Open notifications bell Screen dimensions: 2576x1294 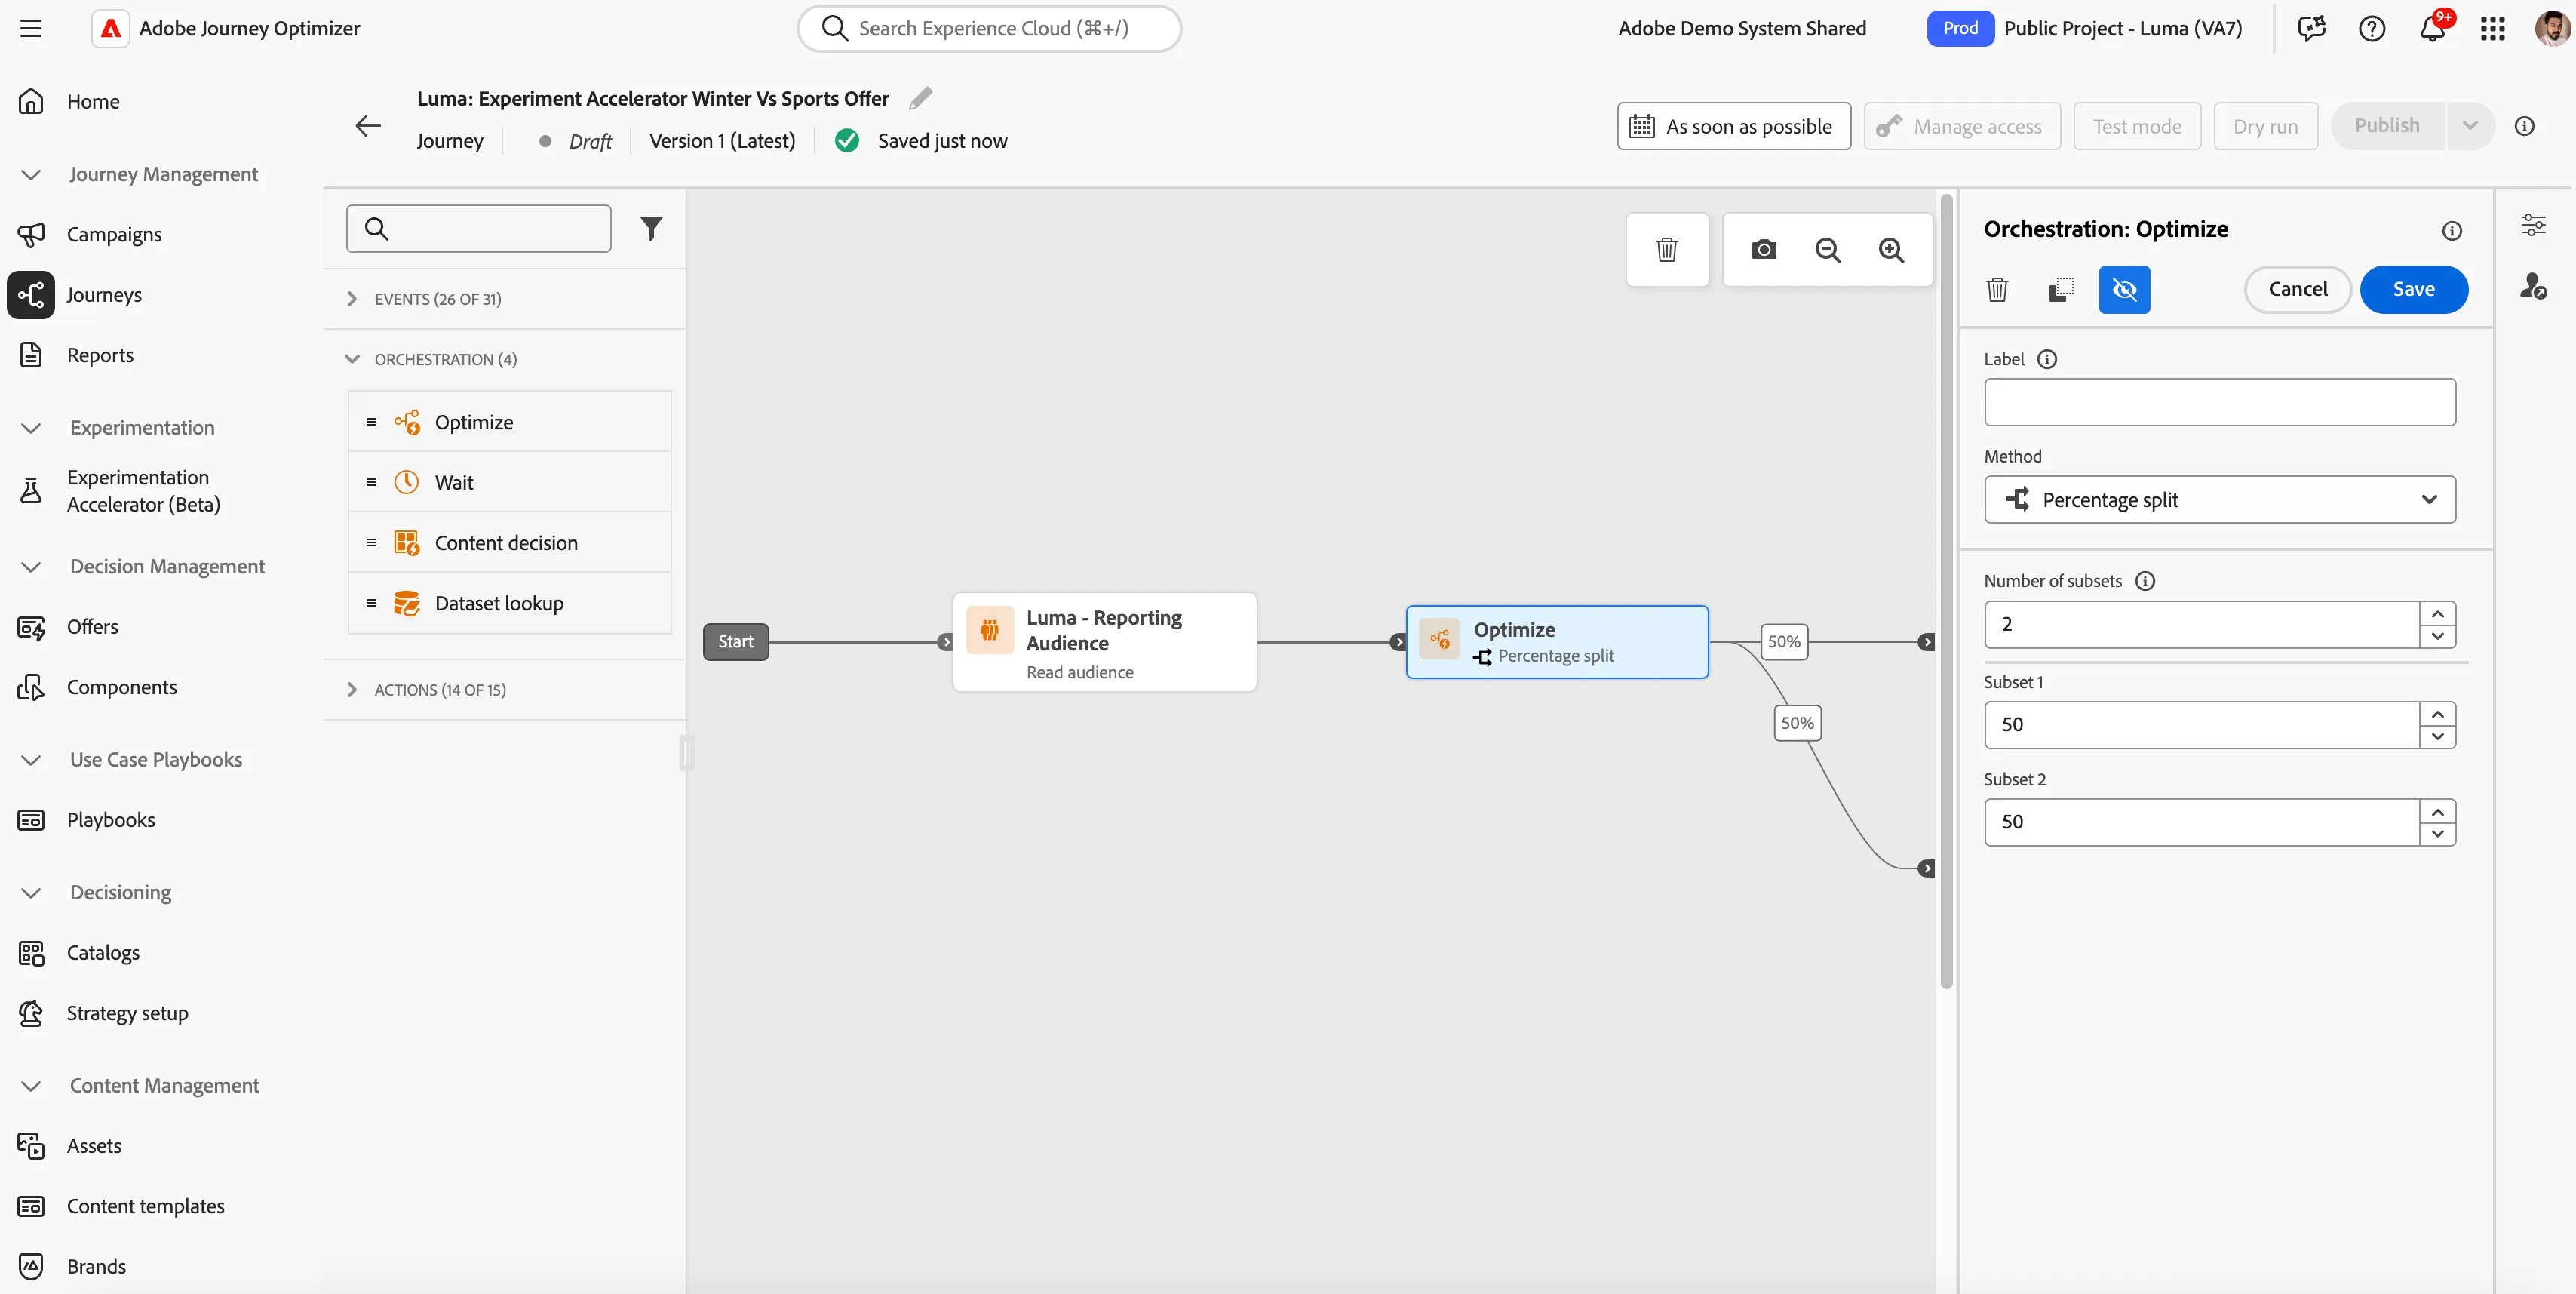click(x=2433, y=28)
